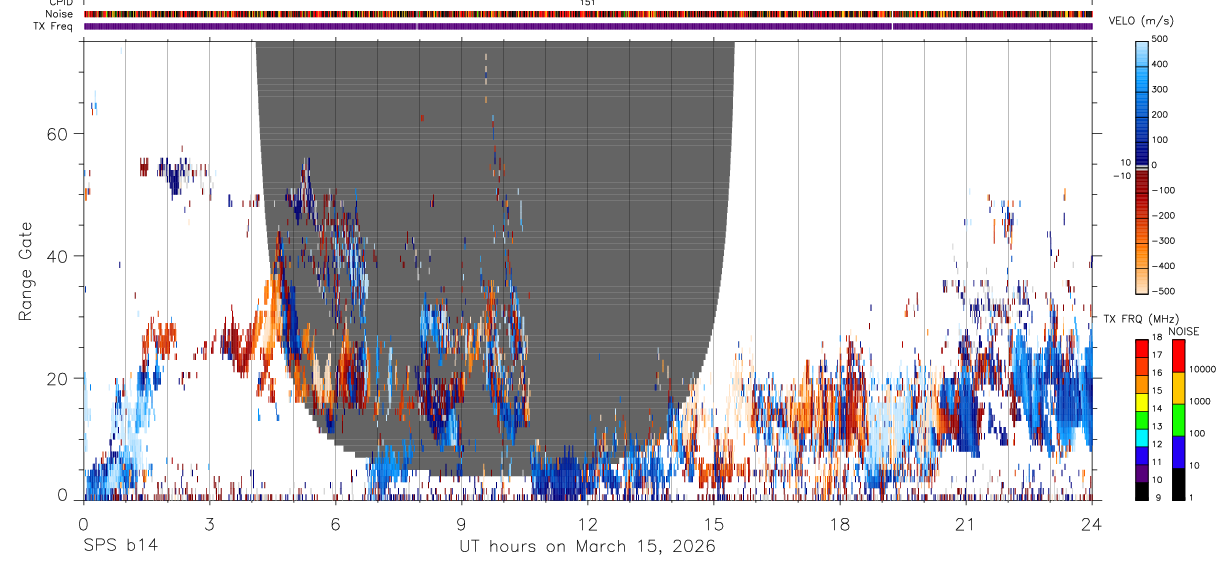Click the 10000 label on noise legend

[1202, 369]
